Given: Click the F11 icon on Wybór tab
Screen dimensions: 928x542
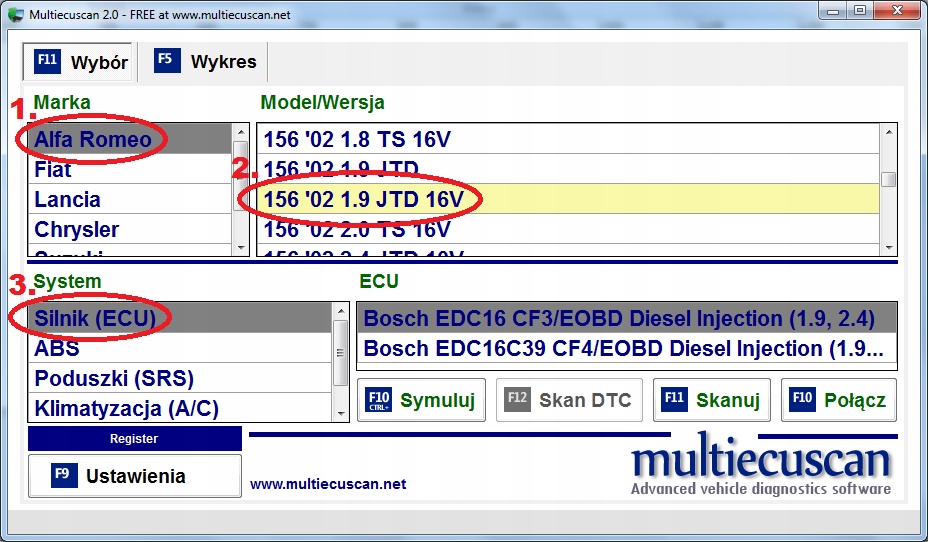Looking at the screenshot, I should click(47, 60).
